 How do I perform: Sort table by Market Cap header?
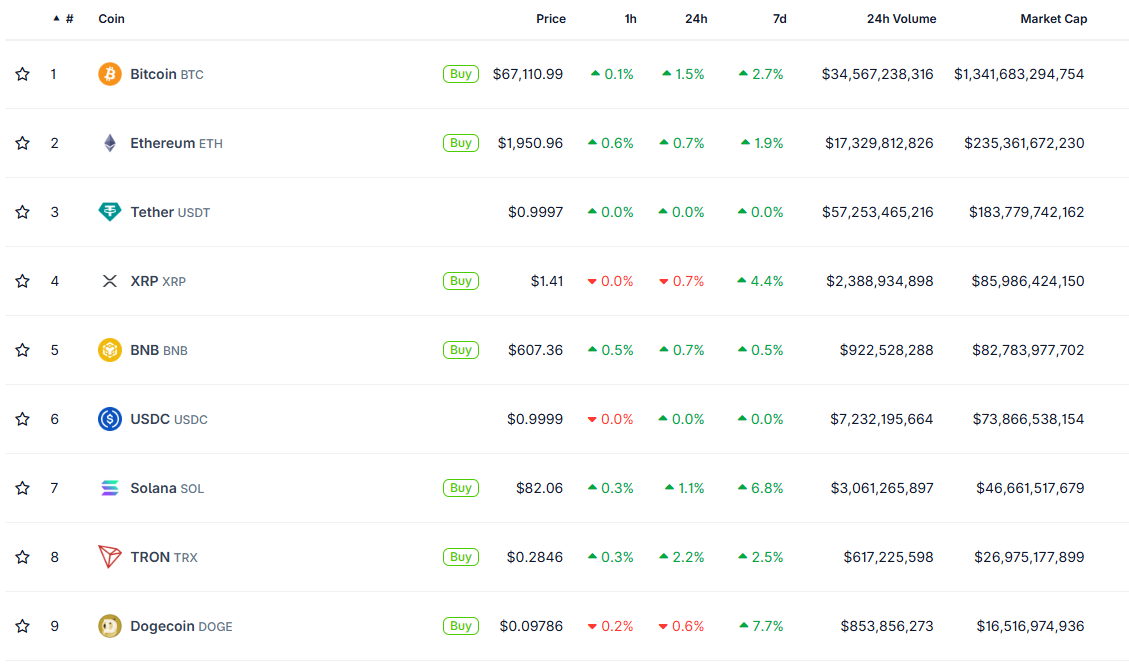(1053, 19)
